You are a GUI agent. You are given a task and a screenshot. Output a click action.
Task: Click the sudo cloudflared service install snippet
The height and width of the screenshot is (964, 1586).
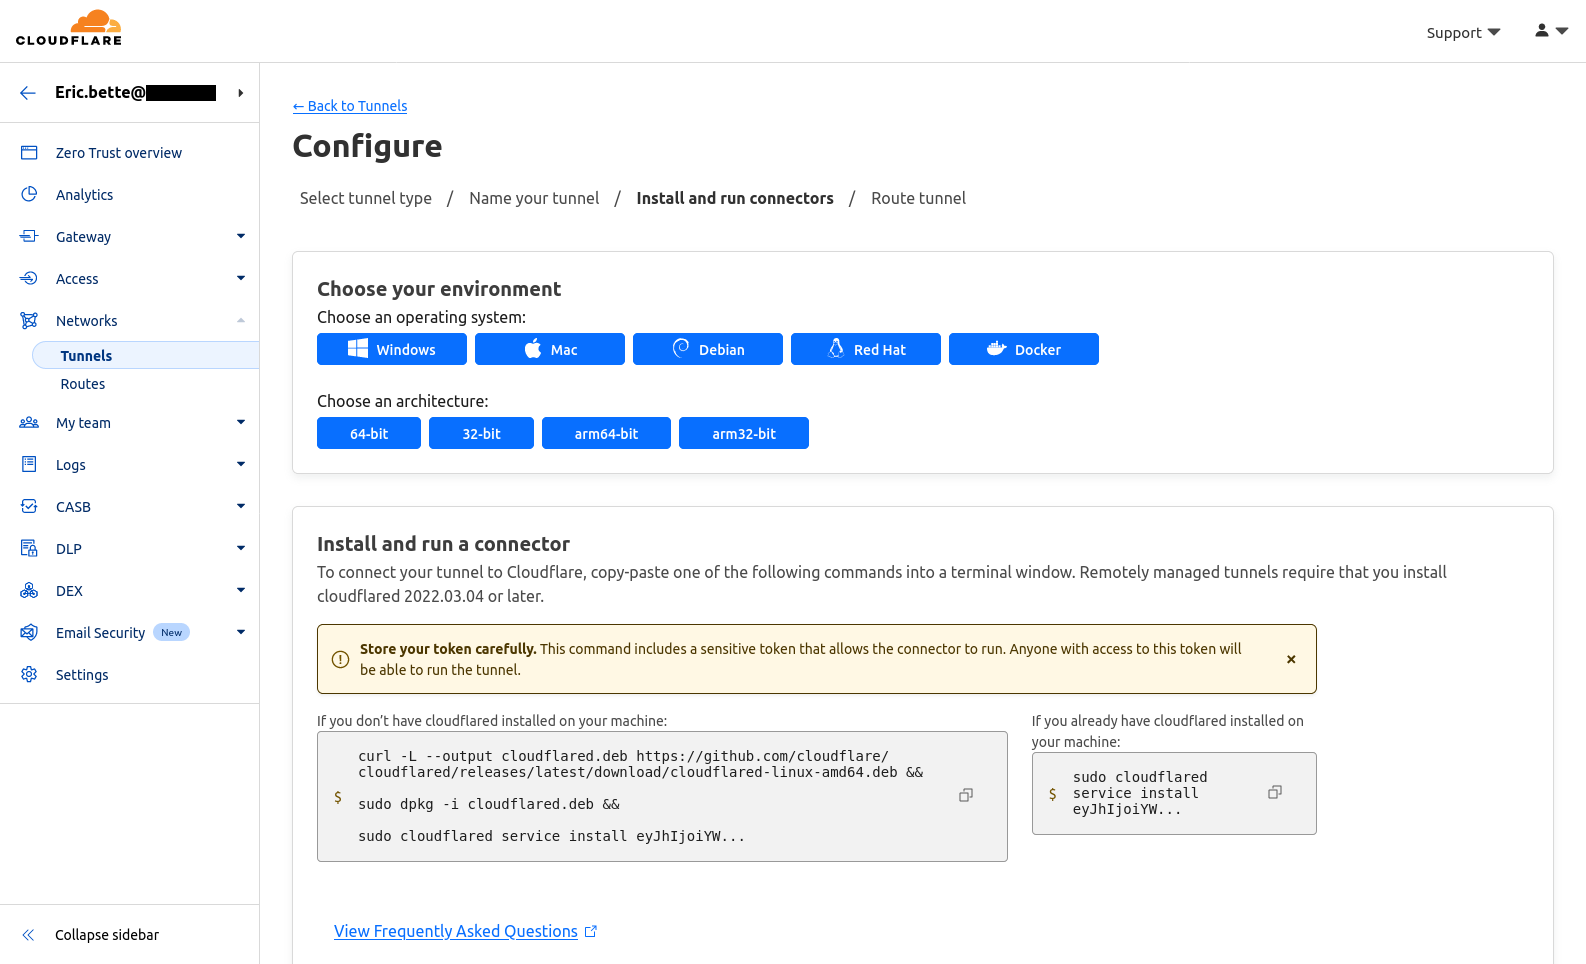pyautogui.click(x=1140, y=793)
